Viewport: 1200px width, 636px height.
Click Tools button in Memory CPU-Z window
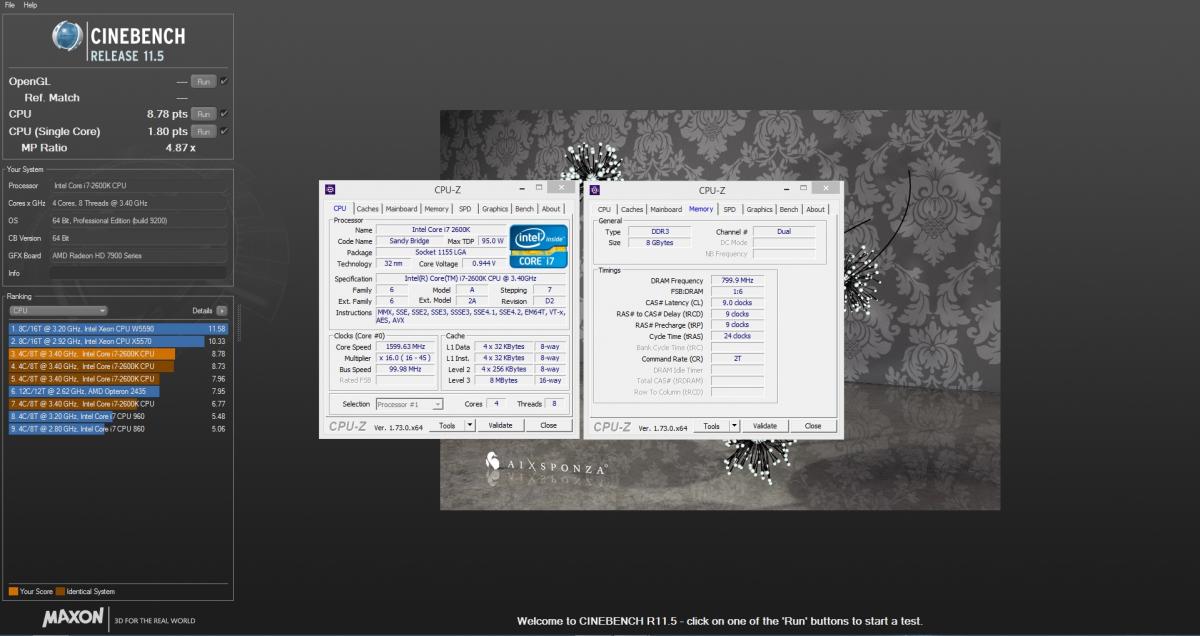711,426
